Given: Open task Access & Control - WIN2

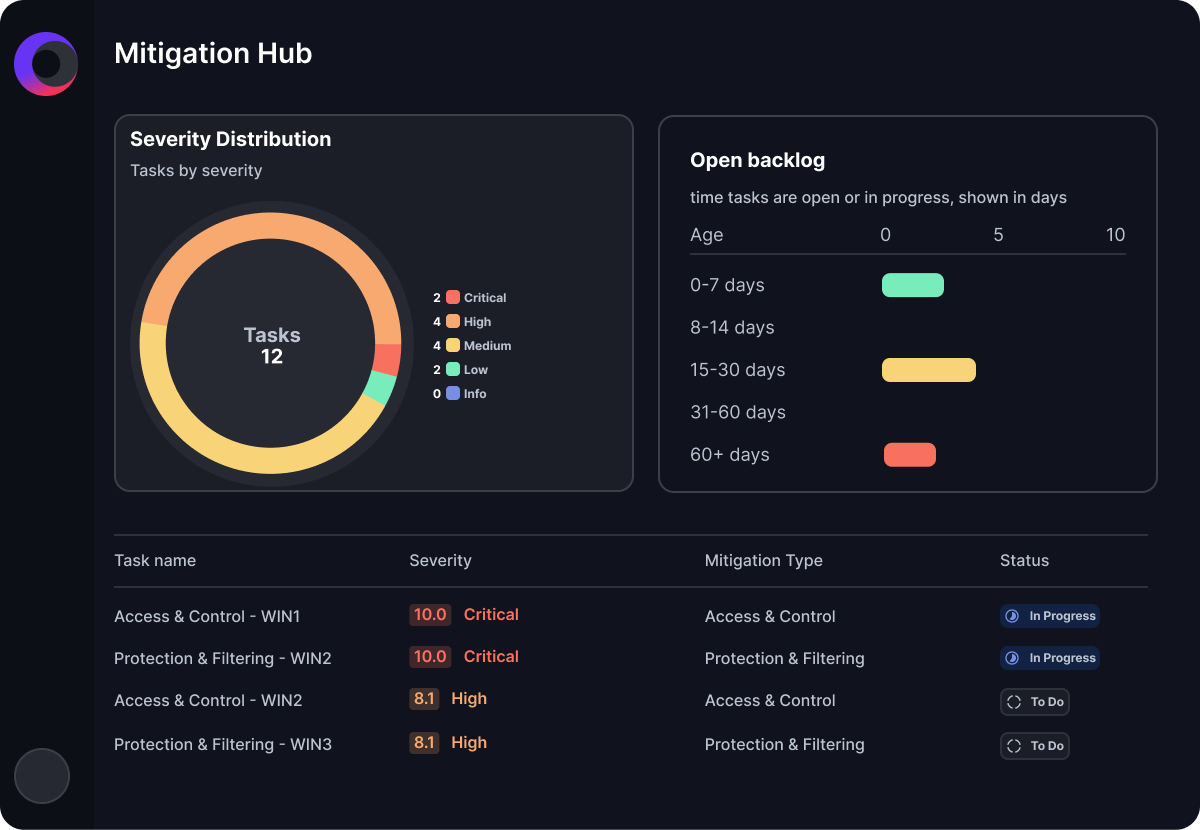Looking at the screenshot, I should (x=208, y=700).
